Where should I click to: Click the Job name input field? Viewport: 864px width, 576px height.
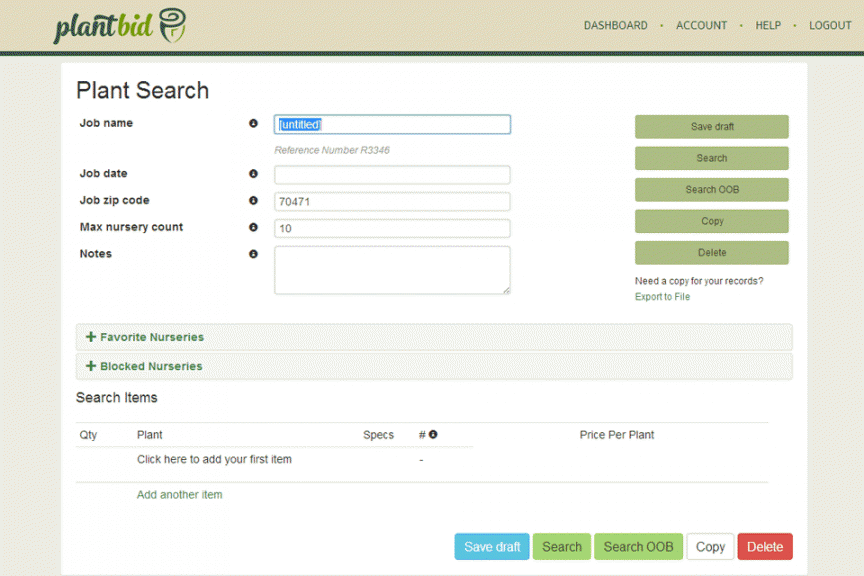coord(392,124)
